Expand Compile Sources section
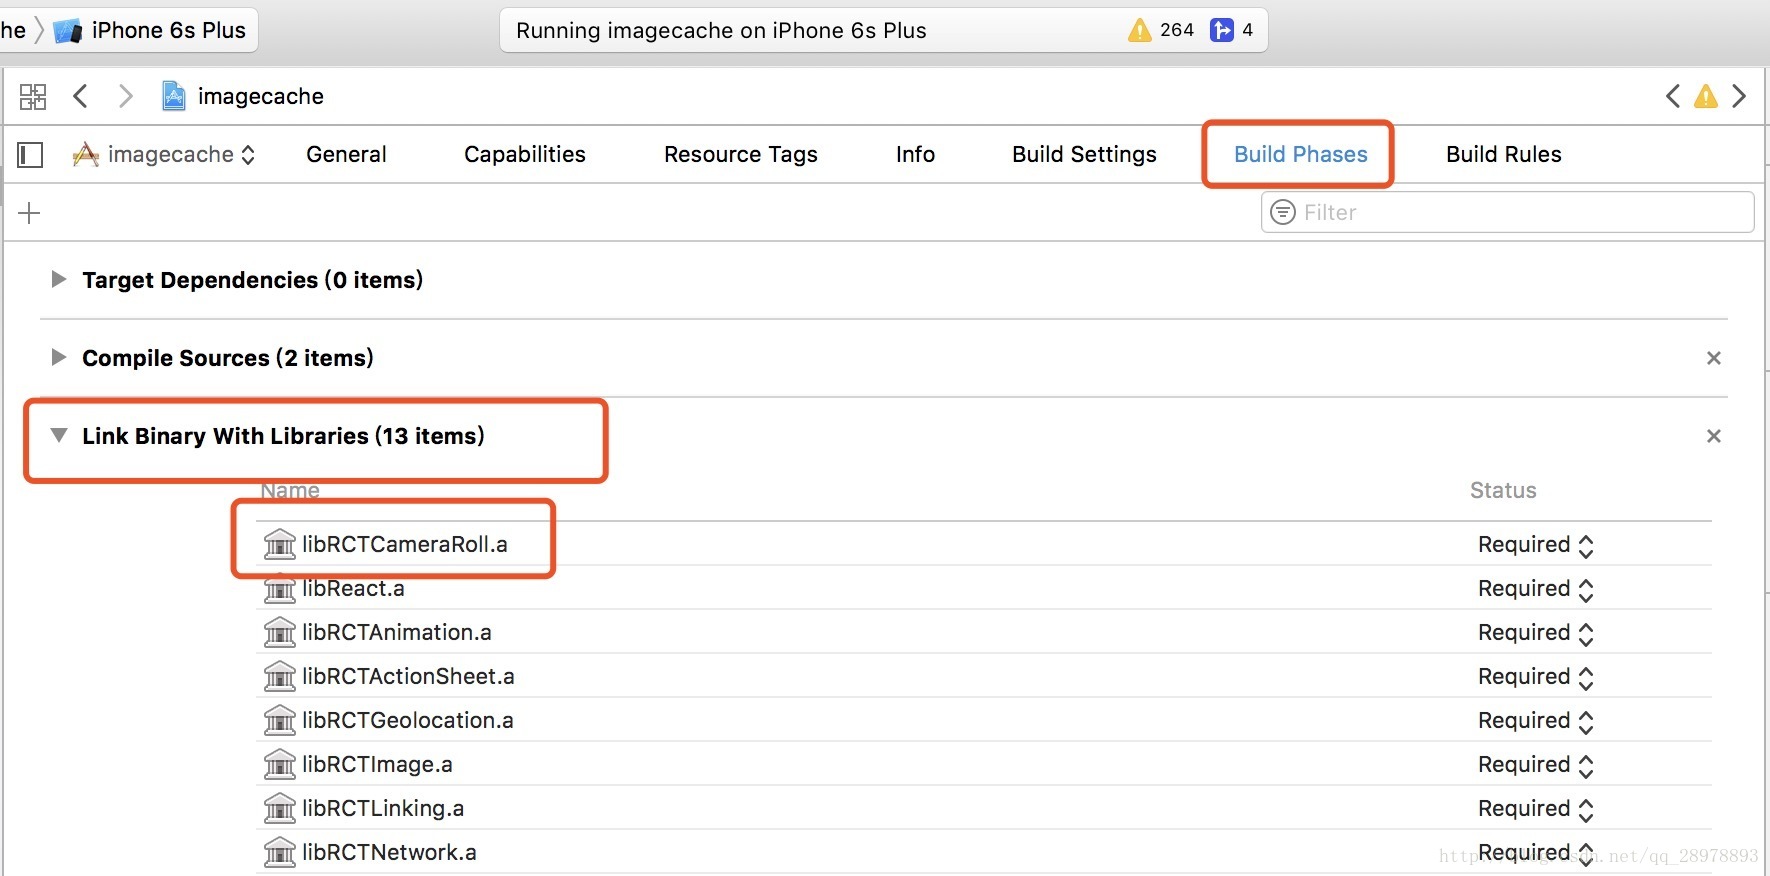 point(59,357)
